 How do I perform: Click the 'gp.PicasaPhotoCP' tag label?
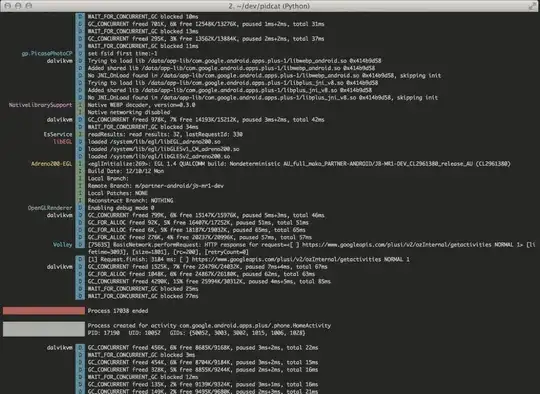tap(47, 53)
